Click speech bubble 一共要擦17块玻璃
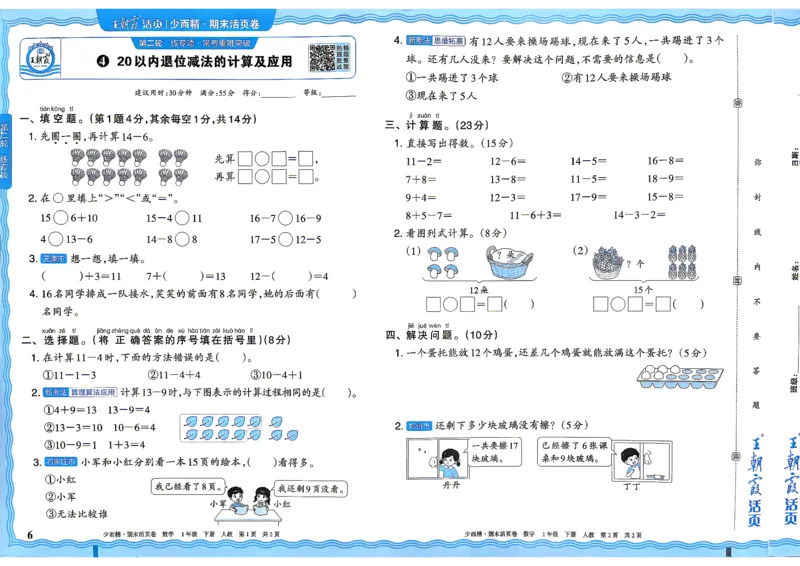Viewport: 800px width, 566px height. (494, 453)
